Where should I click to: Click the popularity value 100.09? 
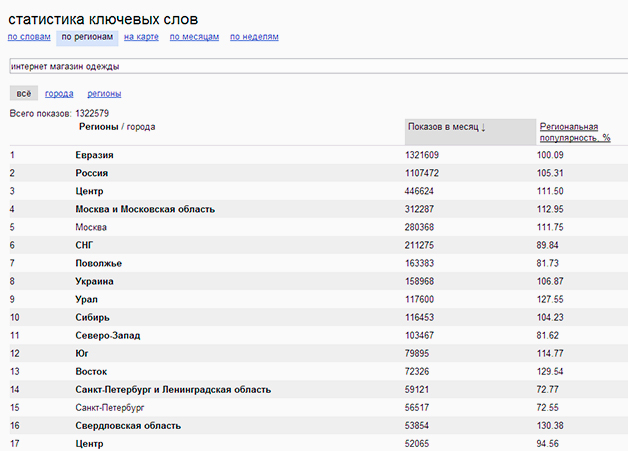(x=550, y=155)
